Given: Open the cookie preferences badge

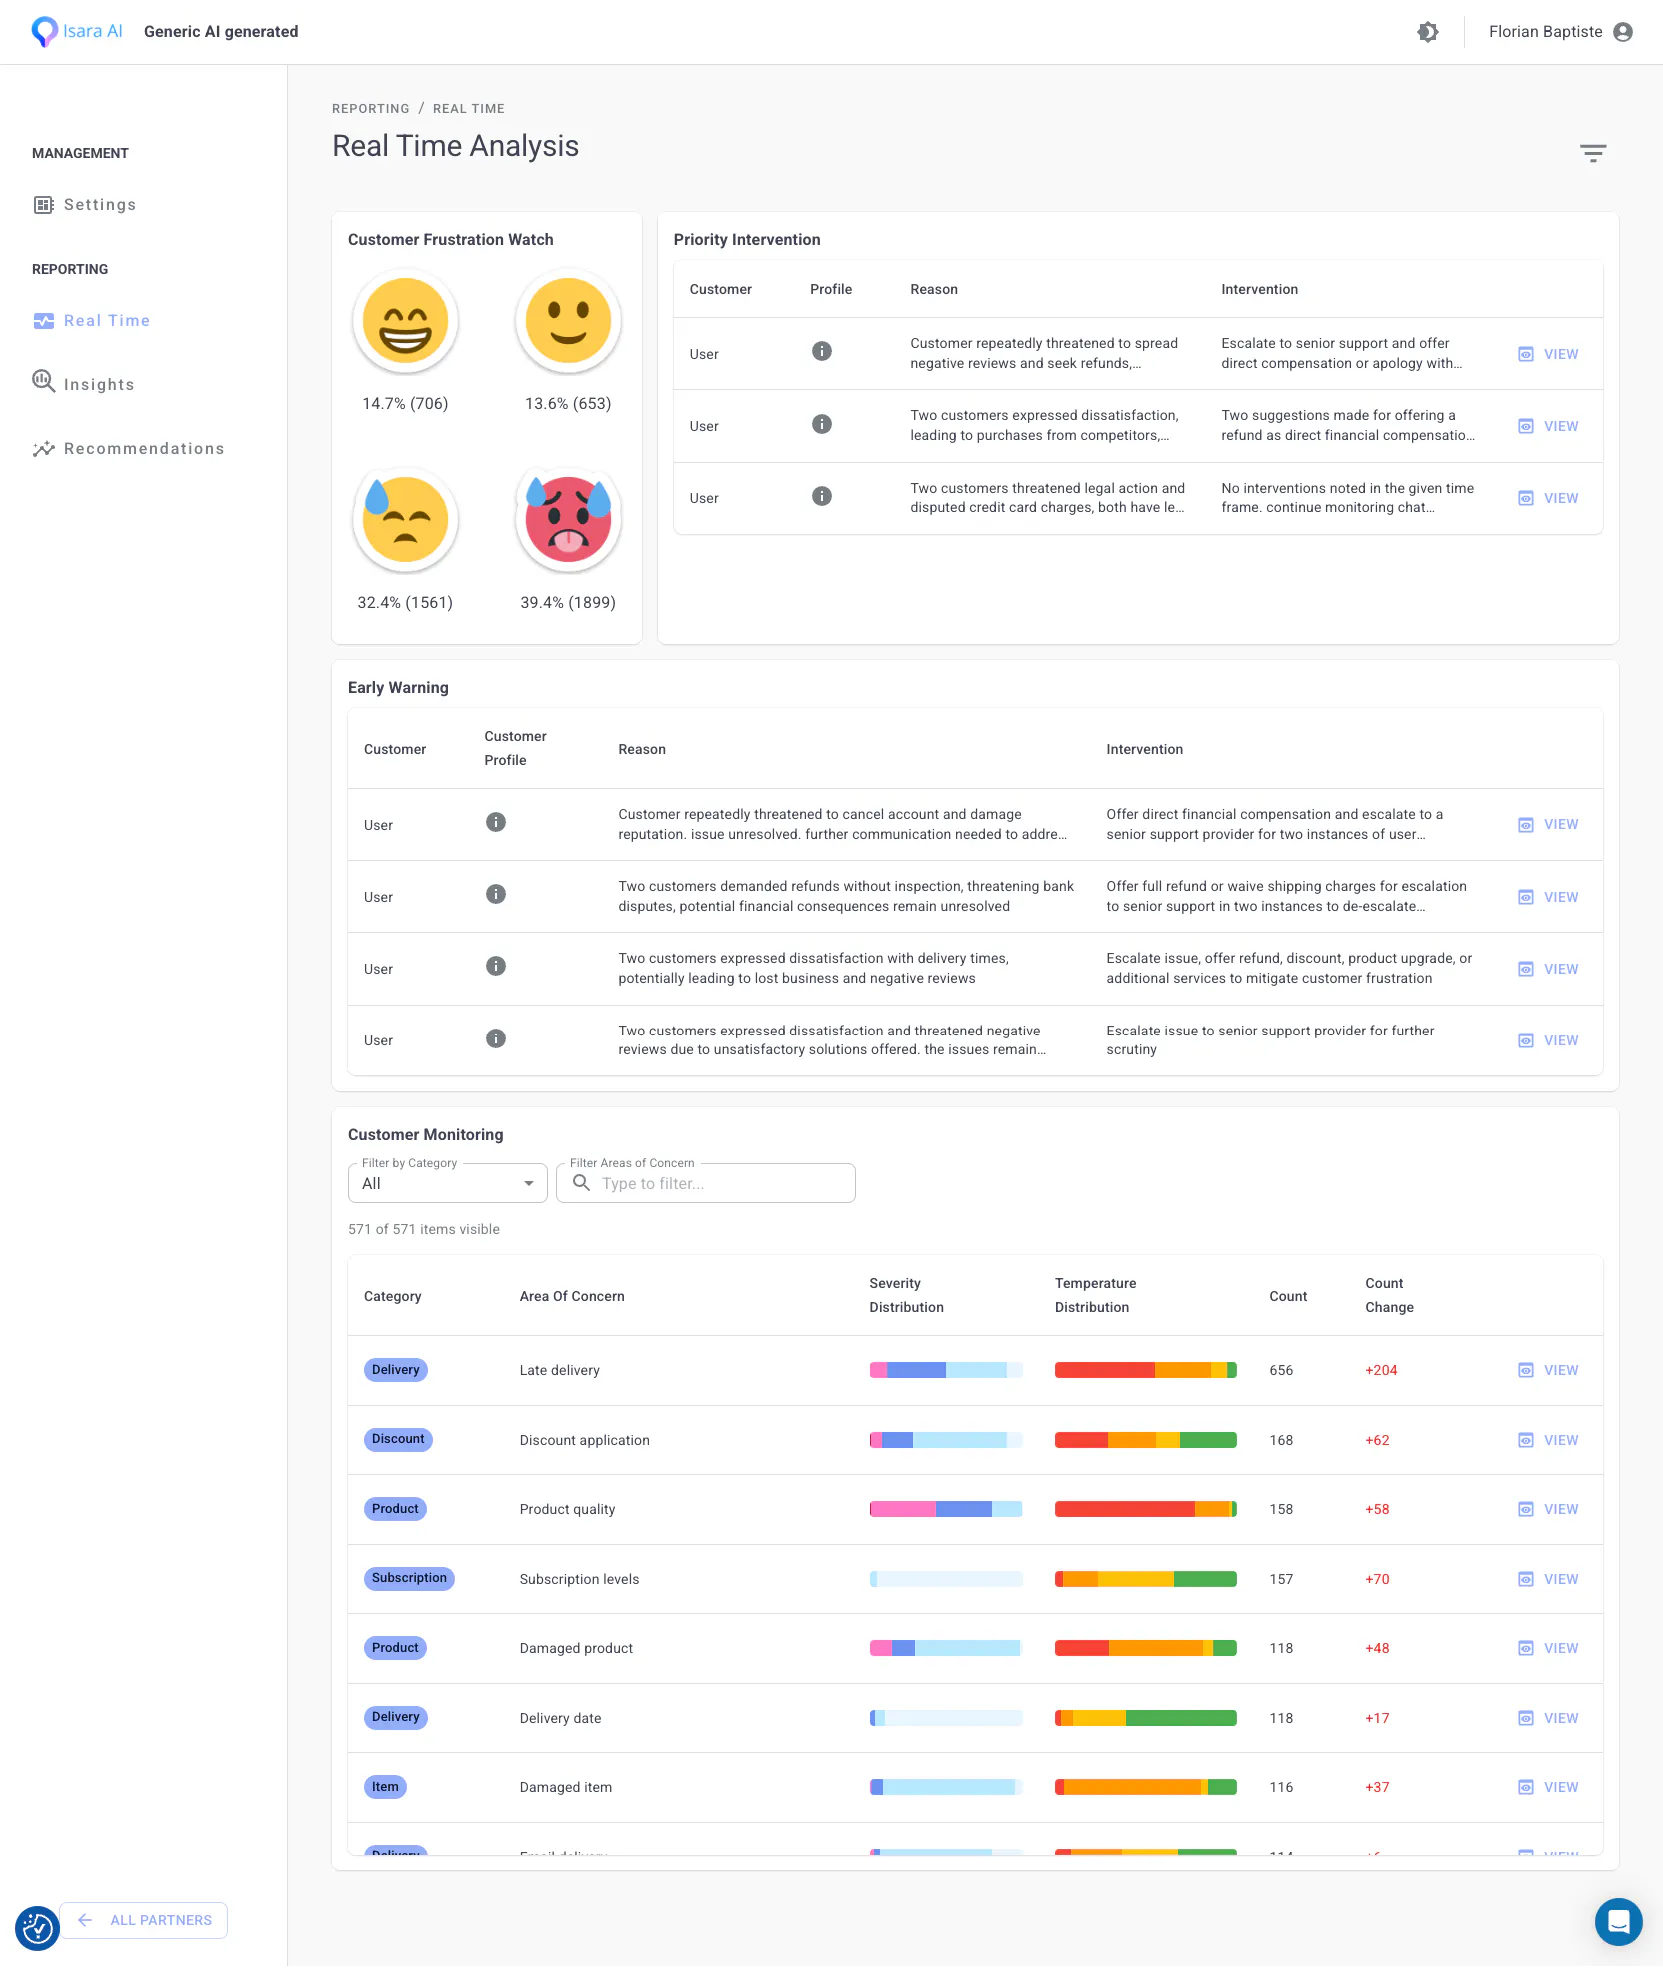Looking at the screenshot, I should [x=37, y=1927].
